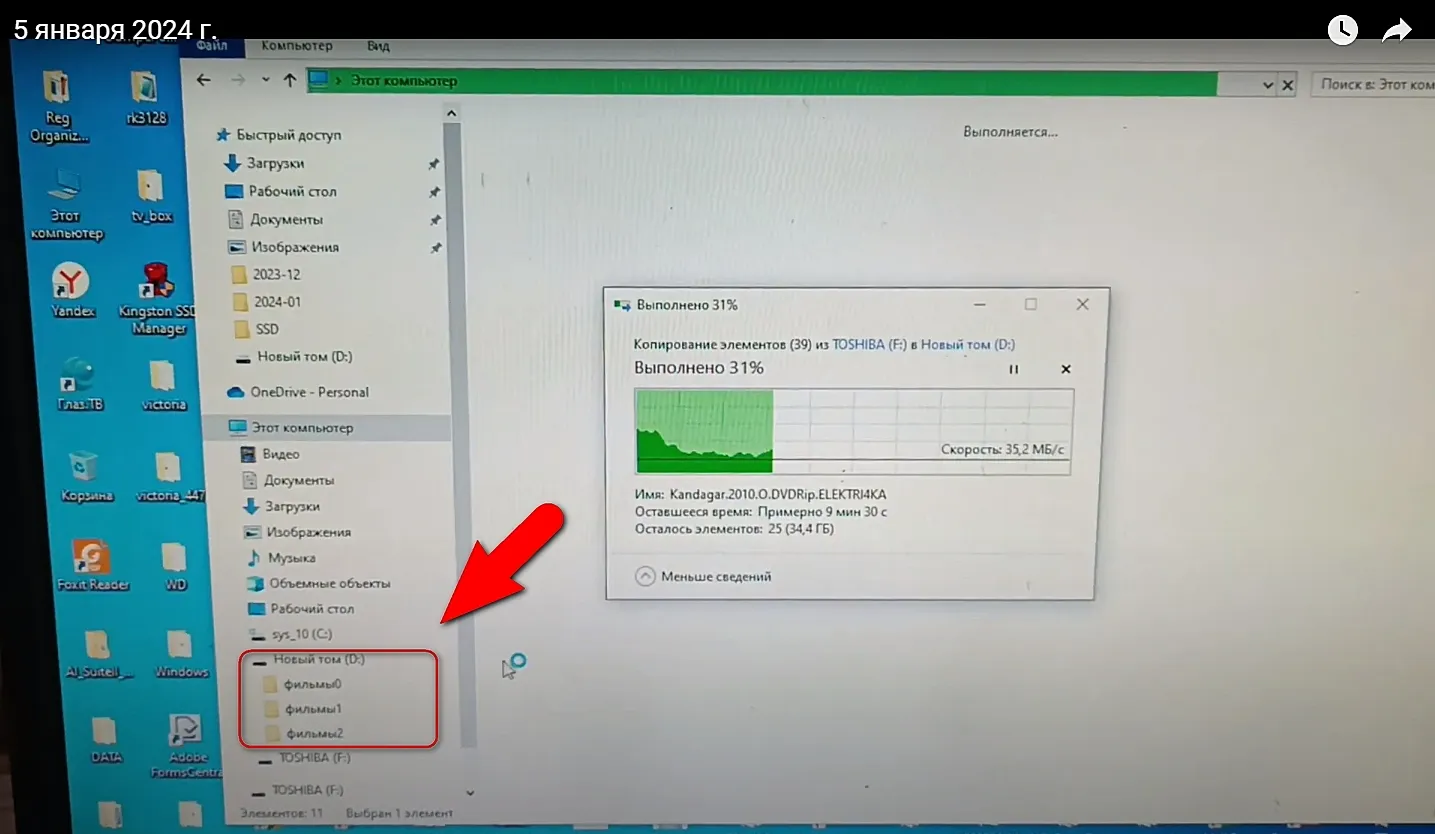Switch to the Вид ribbon tab

tap(378, 46)
